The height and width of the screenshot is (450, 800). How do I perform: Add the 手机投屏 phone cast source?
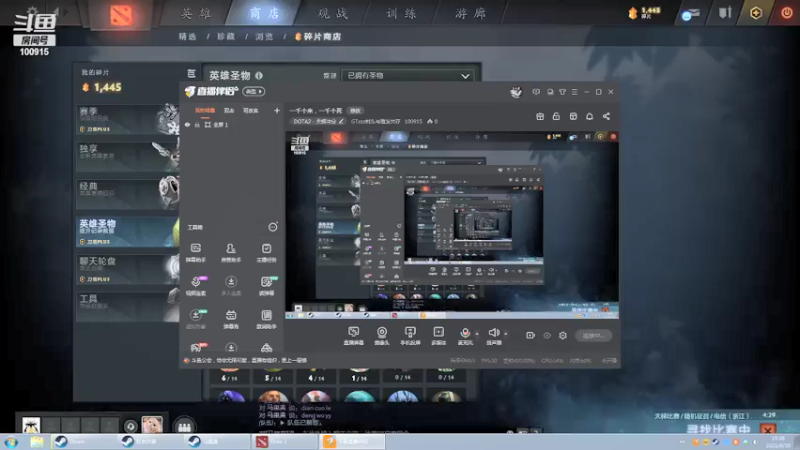click(410, 336)
